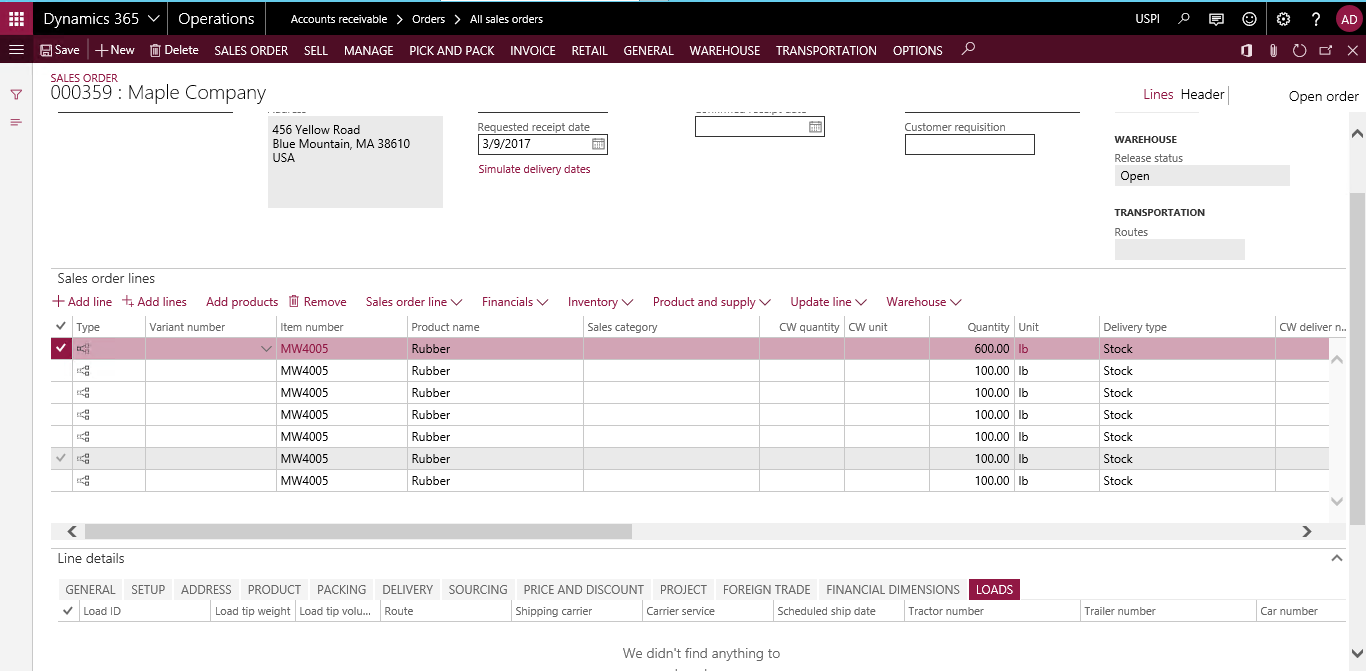Open the Financials dropdown menu
Image resolution: width=1366 pixels, height=671 pixels.
tap(515, 301)
